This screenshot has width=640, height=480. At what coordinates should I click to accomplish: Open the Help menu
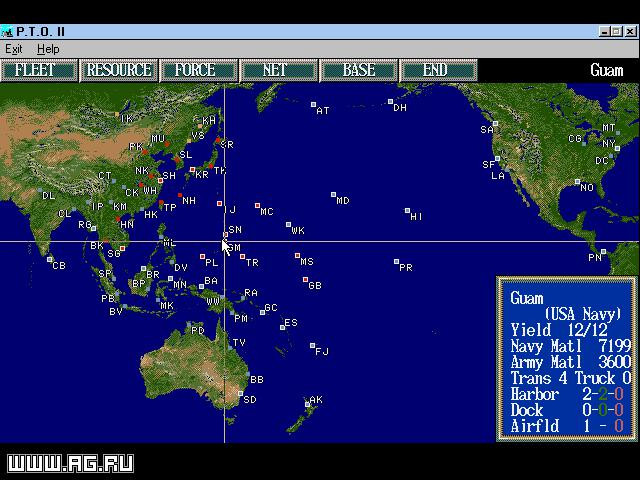48,49
